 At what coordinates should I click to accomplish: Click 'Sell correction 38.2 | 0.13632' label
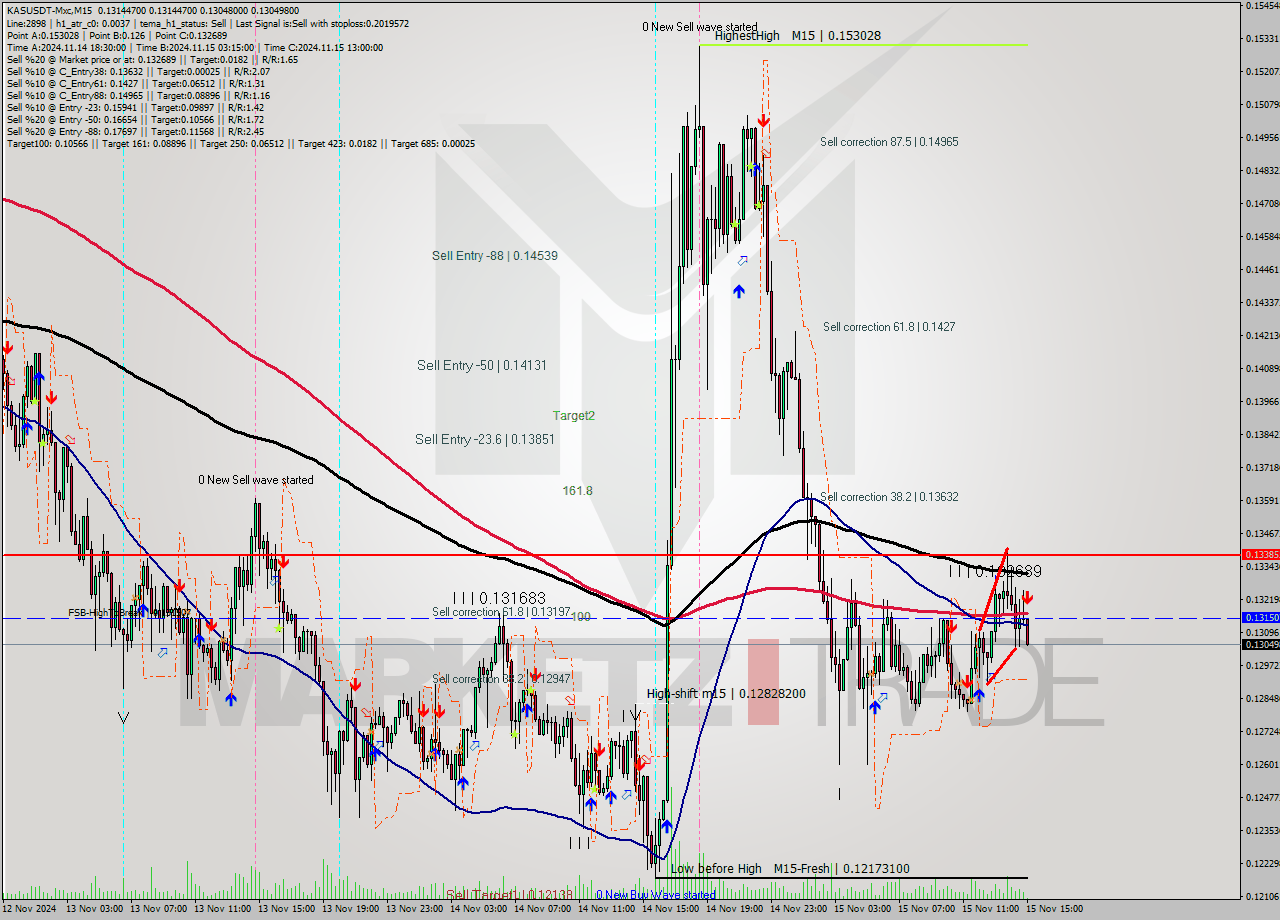click(x=889, y=497)
